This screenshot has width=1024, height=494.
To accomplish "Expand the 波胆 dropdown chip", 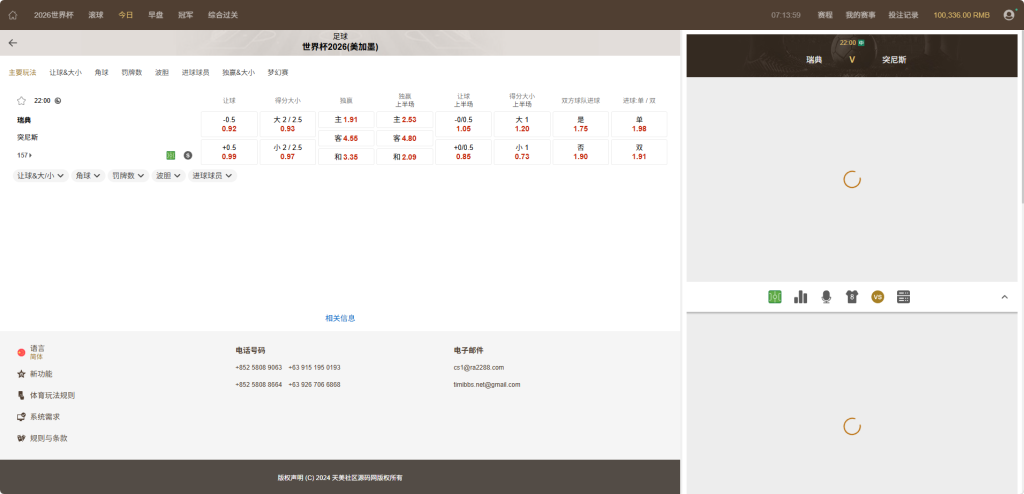I will point(168,176).
